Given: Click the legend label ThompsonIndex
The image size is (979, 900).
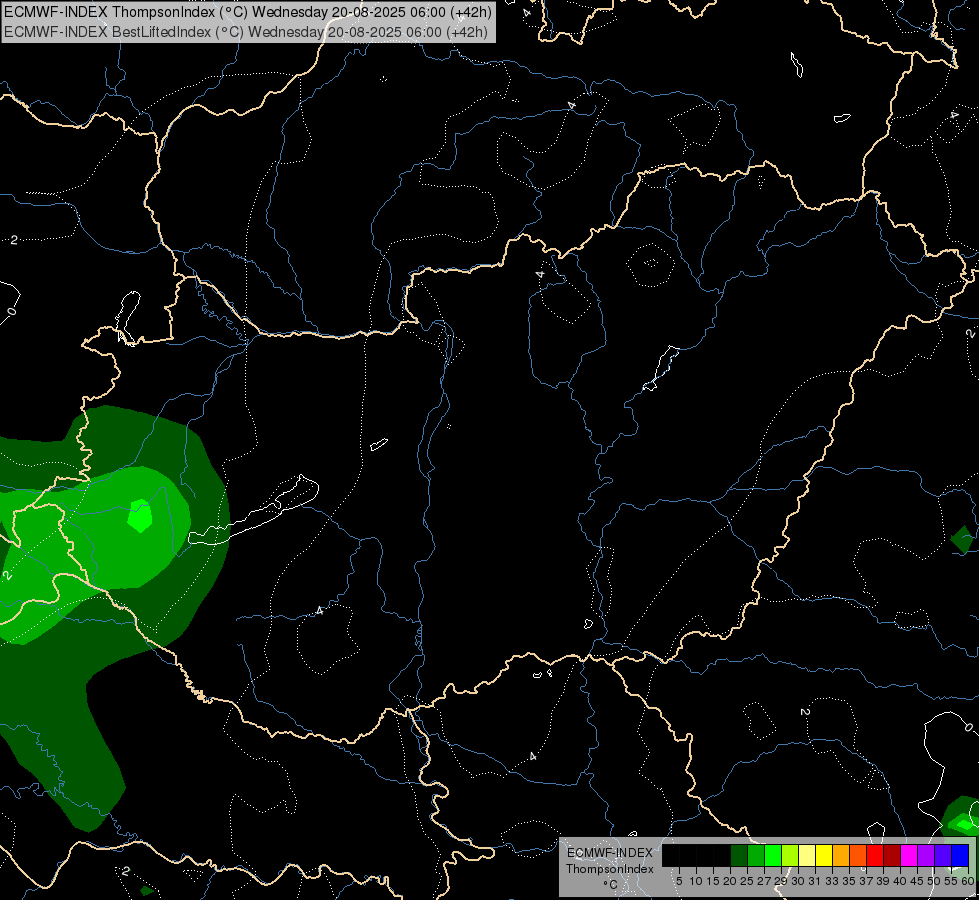Looking at the screenshot, I should 610,869.
